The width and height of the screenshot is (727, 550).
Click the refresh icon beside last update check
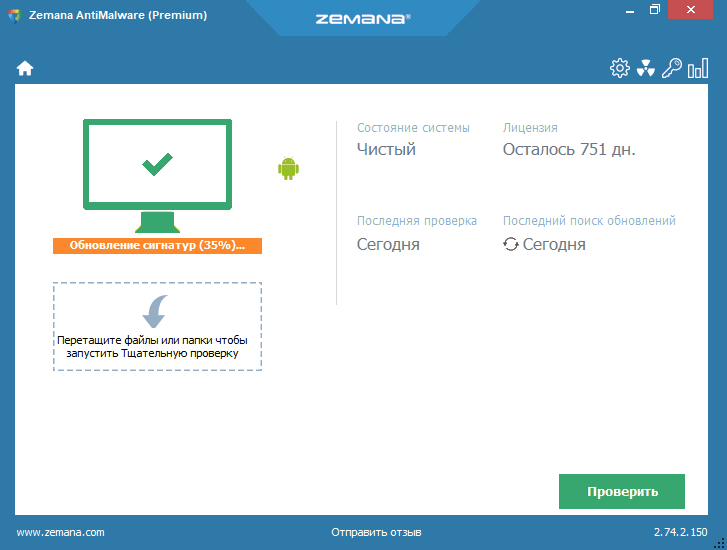(x=510, y=244)
